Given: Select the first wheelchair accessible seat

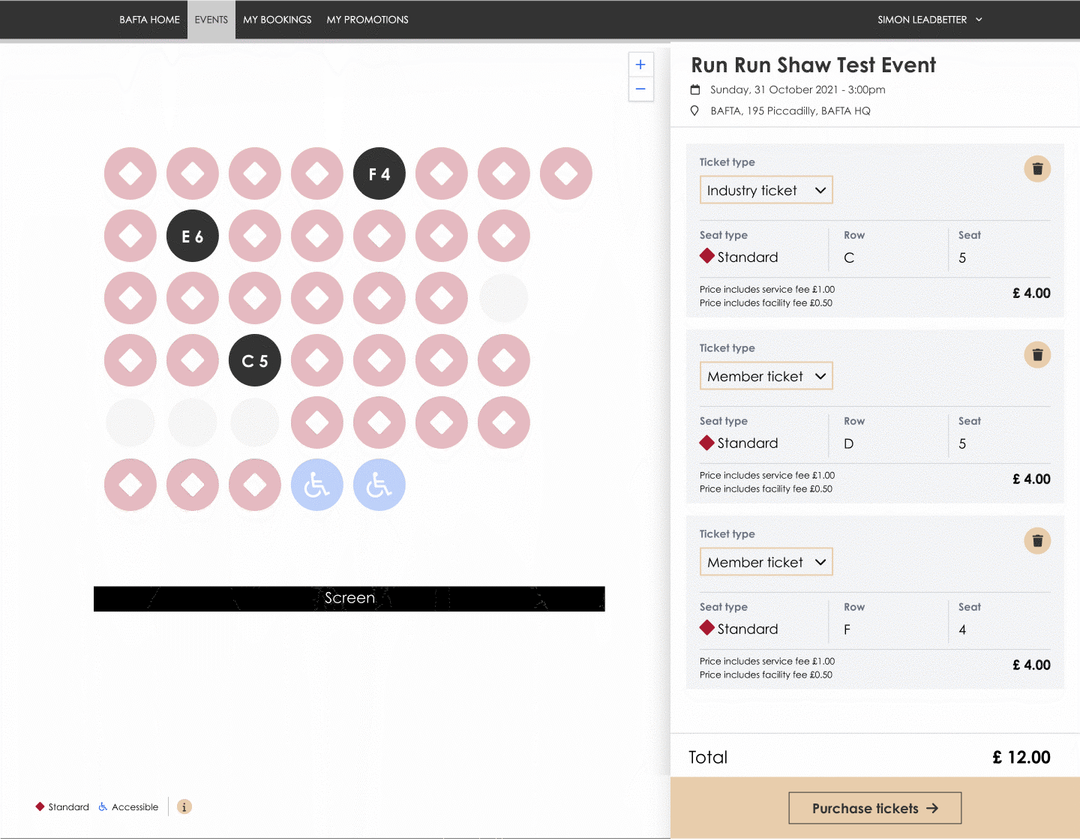Looking at the screenshot, I should pyautogui.click(x=317, y=486).
